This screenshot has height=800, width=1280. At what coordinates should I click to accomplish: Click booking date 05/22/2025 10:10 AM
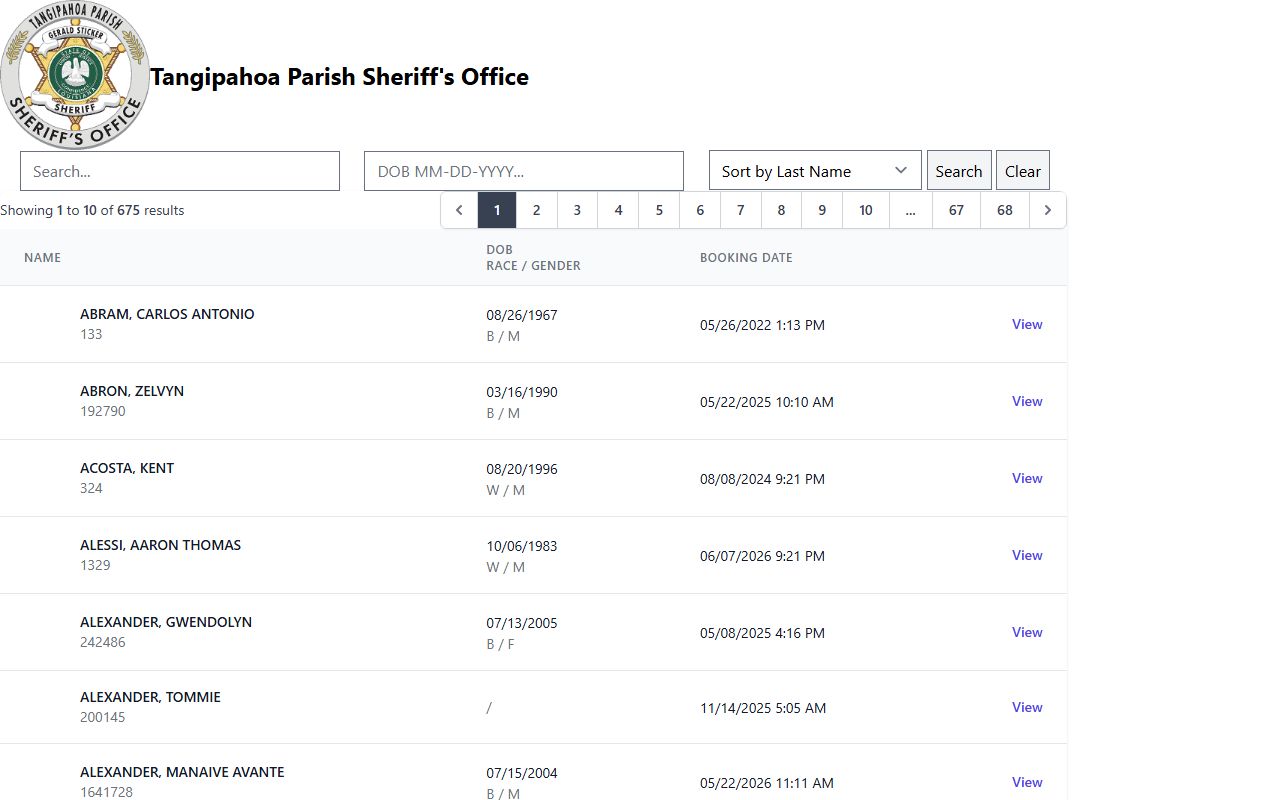pyautogui.click(x=767, y=402)
